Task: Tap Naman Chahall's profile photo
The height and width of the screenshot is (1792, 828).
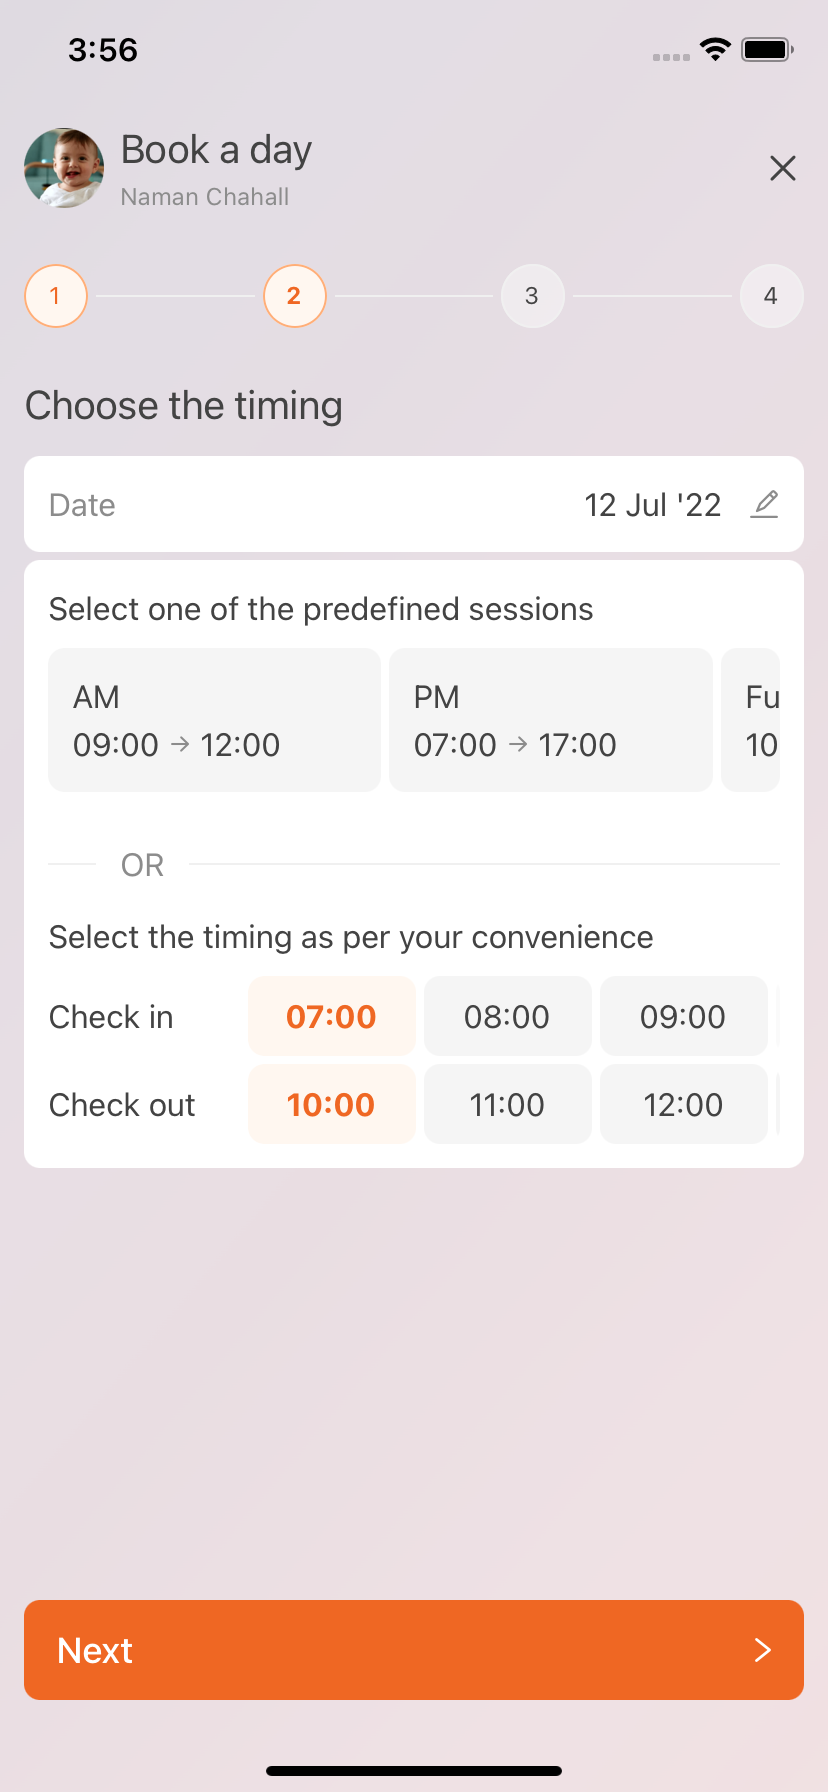Action: tap(64, 168)
